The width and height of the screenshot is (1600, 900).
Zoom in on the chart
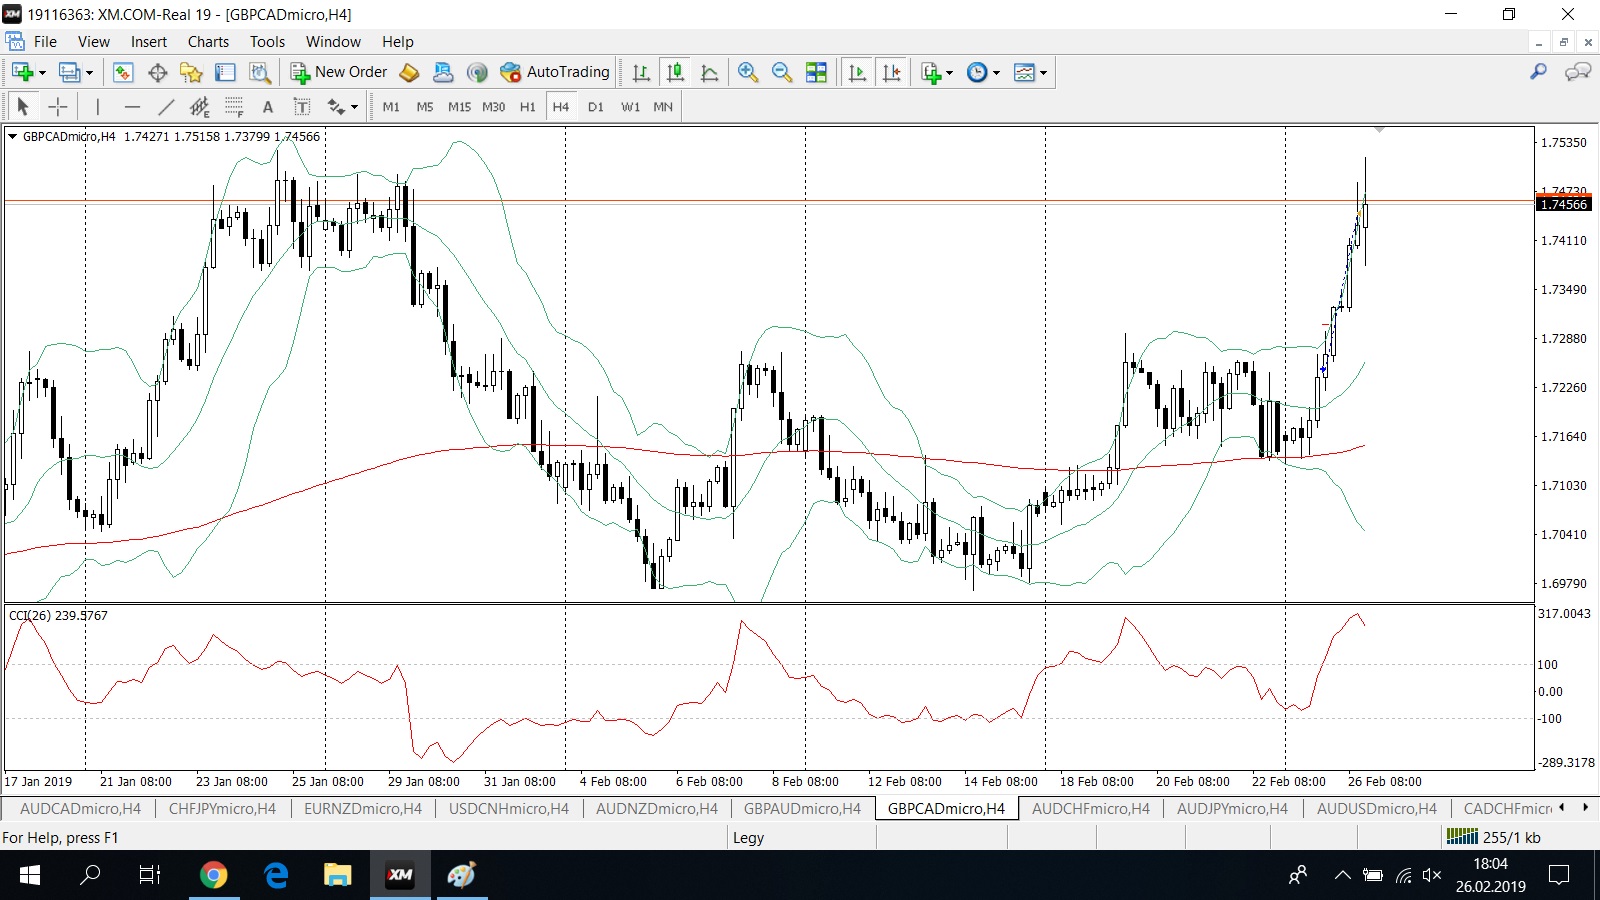747,72
